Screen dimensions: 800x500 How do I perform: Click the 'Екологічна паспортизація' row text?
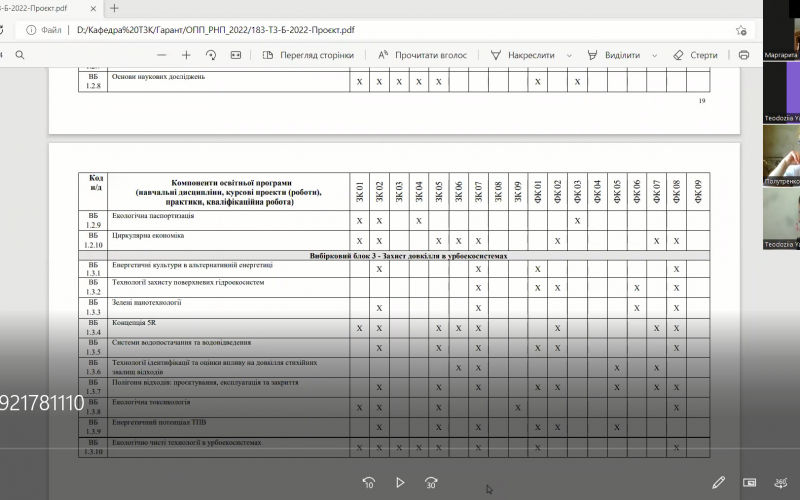[153, 216]
